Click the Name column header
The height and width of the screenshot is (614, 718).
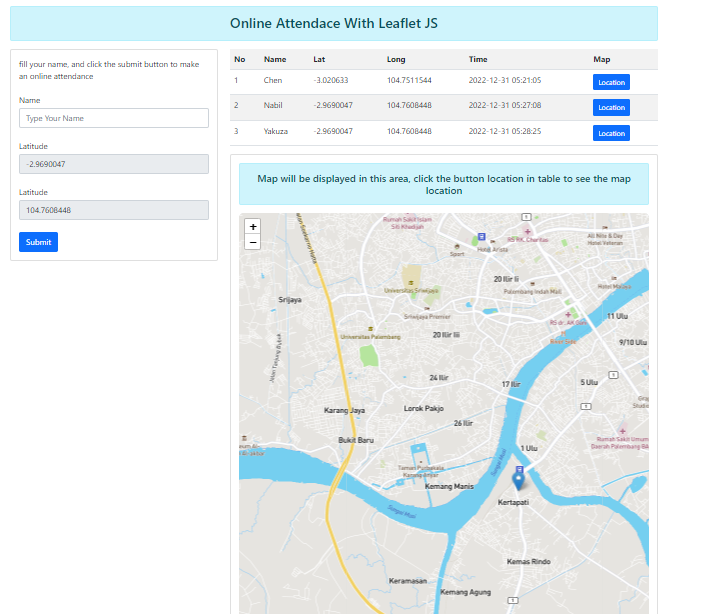[x=275, y=60]
